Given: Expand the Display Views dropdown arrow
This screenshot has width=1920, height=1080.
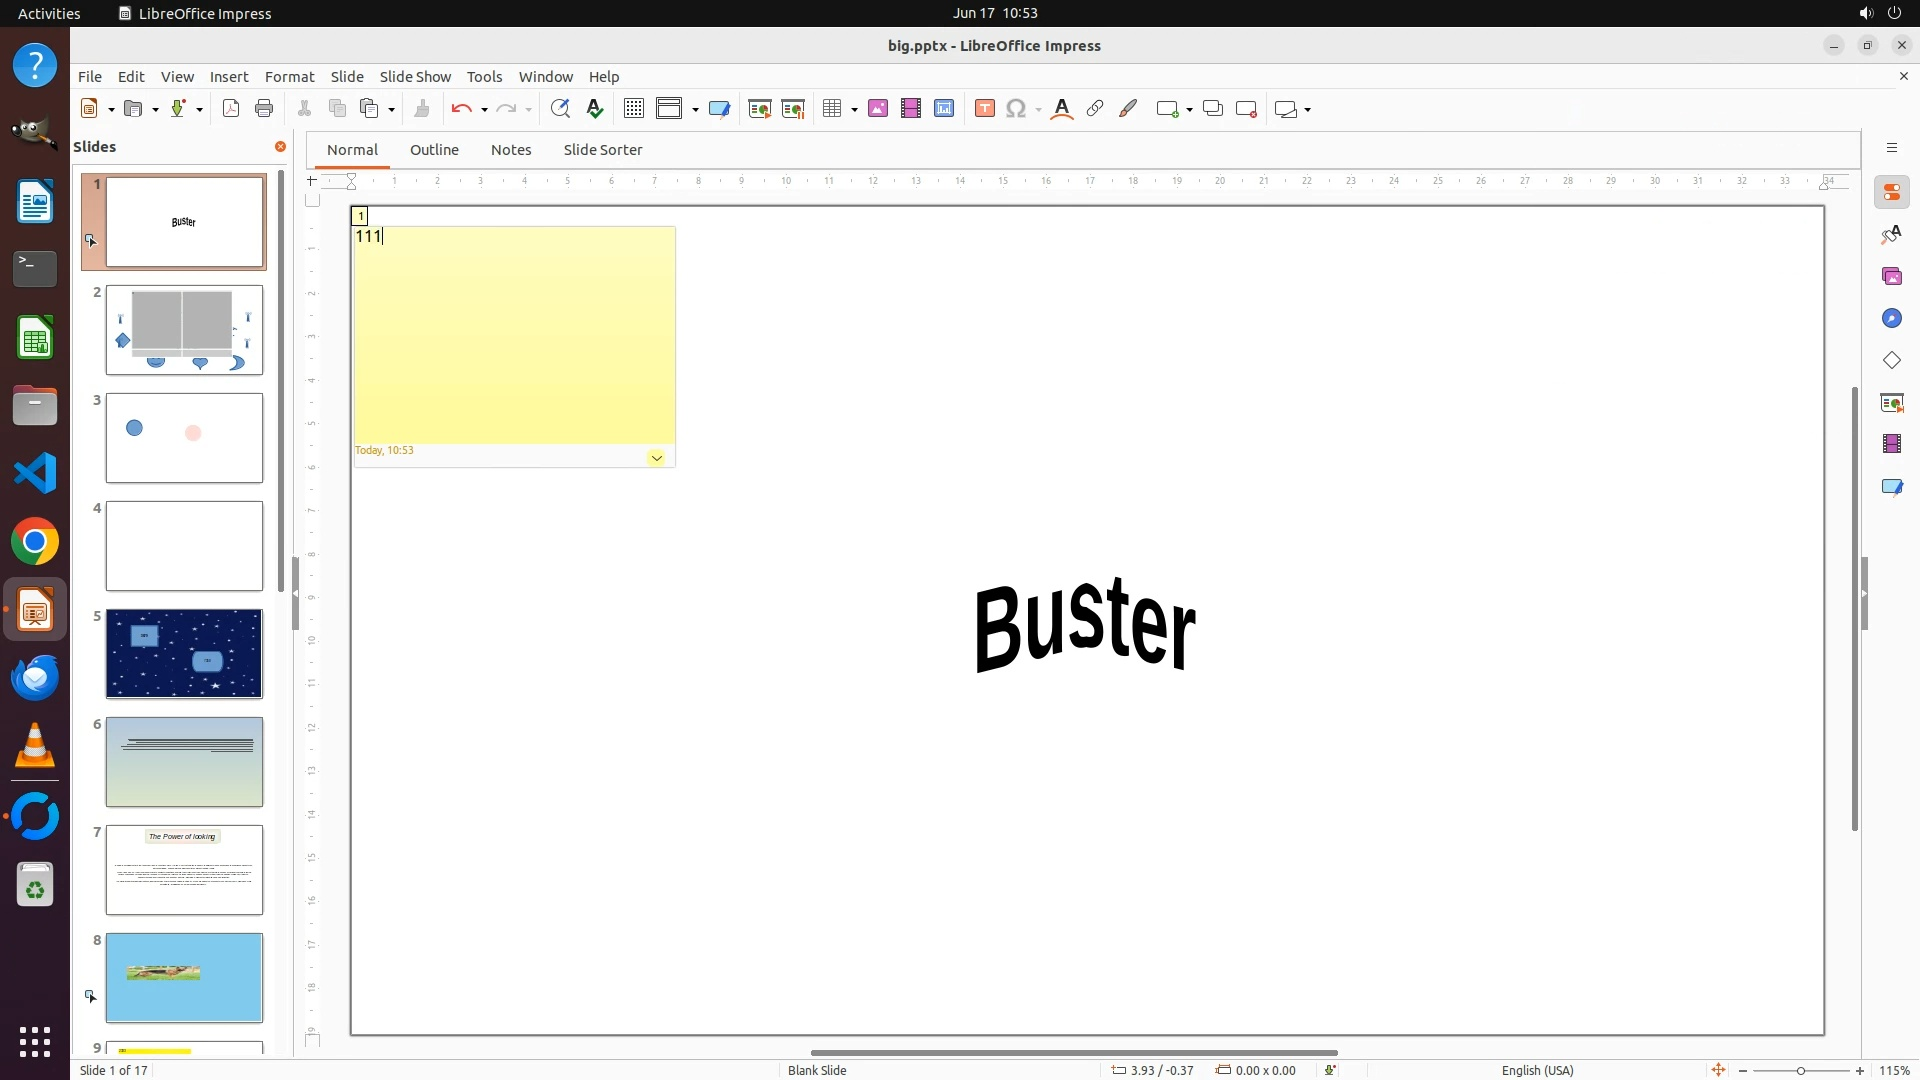Looking at the screenshot, I should [695, 110].
